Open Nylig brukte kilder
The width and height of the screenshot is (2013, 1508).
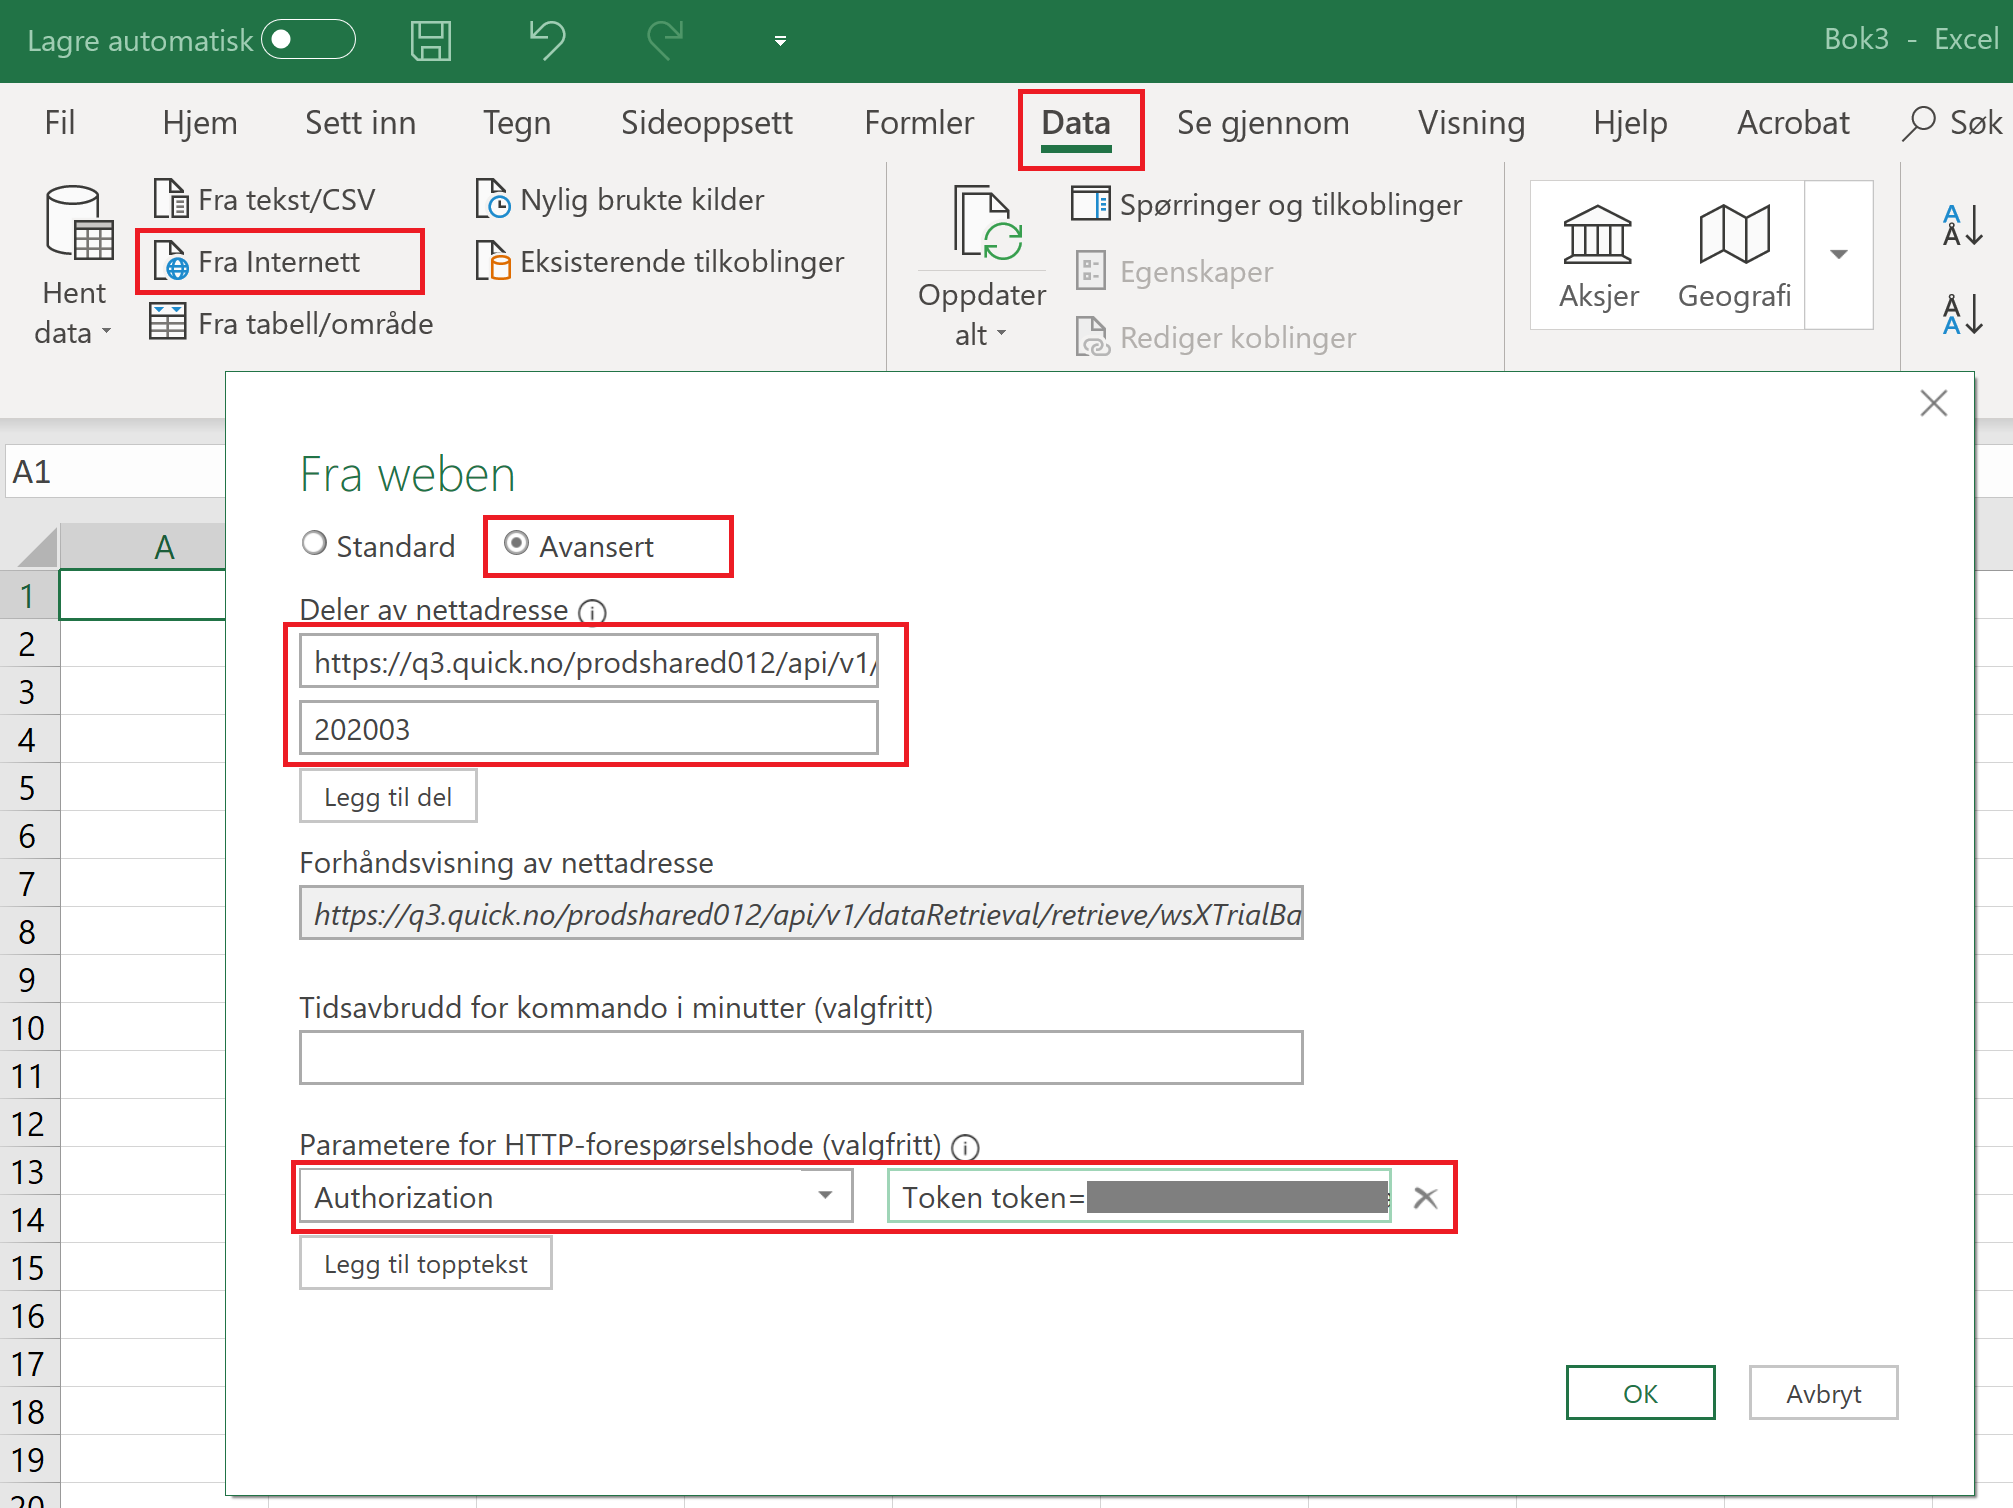tap(620, 199)
